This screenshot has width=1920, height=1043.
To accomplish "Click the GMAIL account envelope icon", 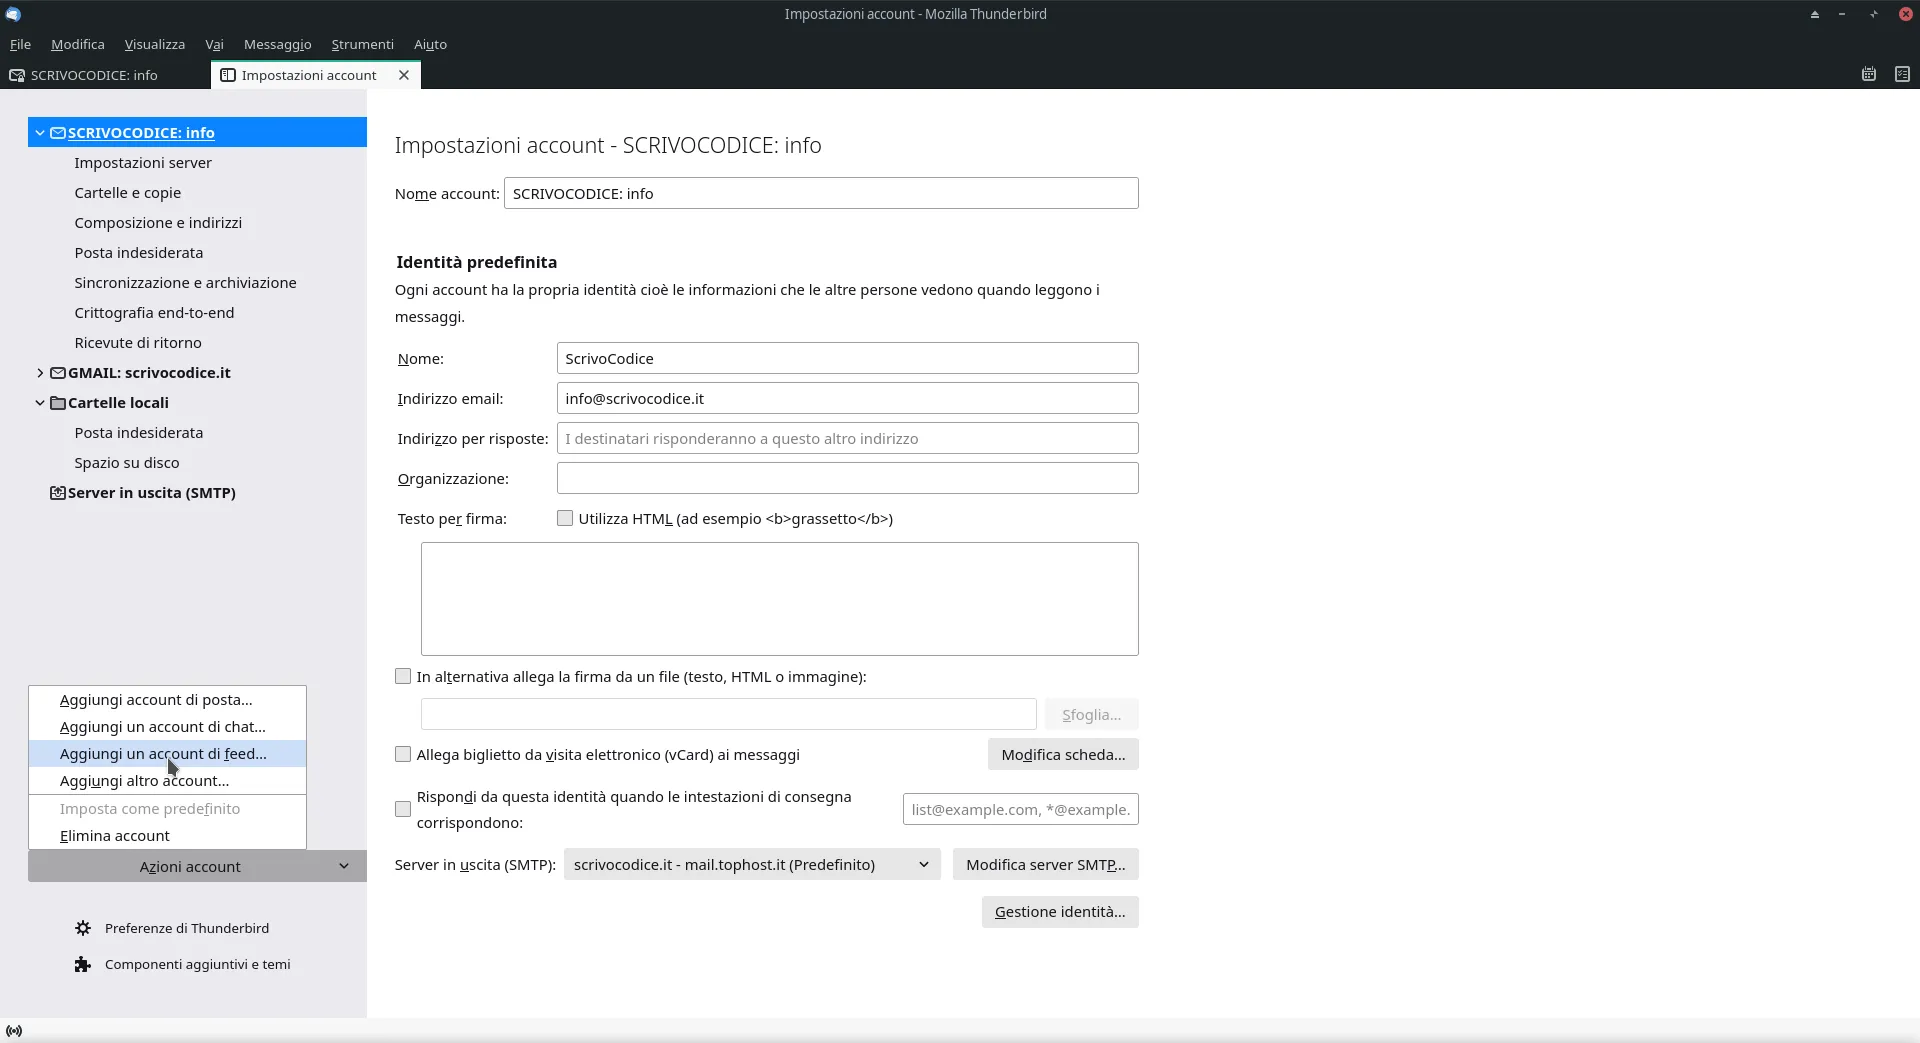I will click(58, 373).
